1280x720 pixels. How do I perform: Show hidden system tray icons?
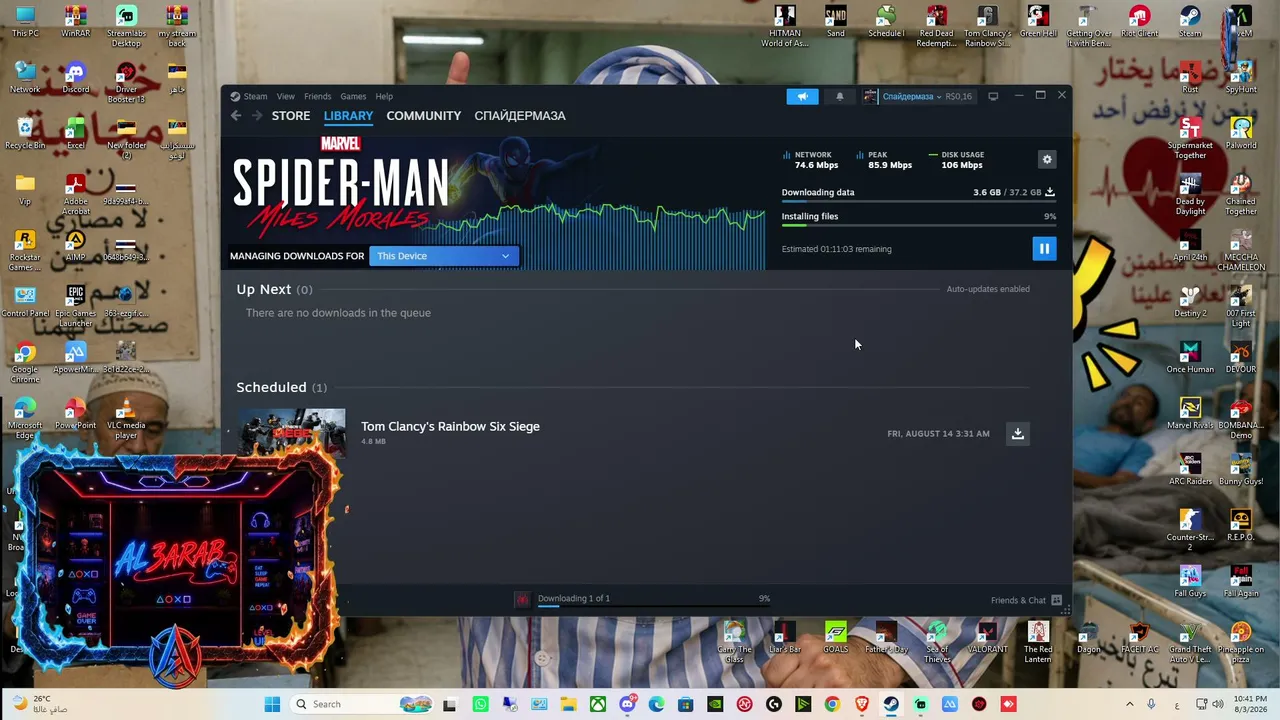coord(1130,704)
